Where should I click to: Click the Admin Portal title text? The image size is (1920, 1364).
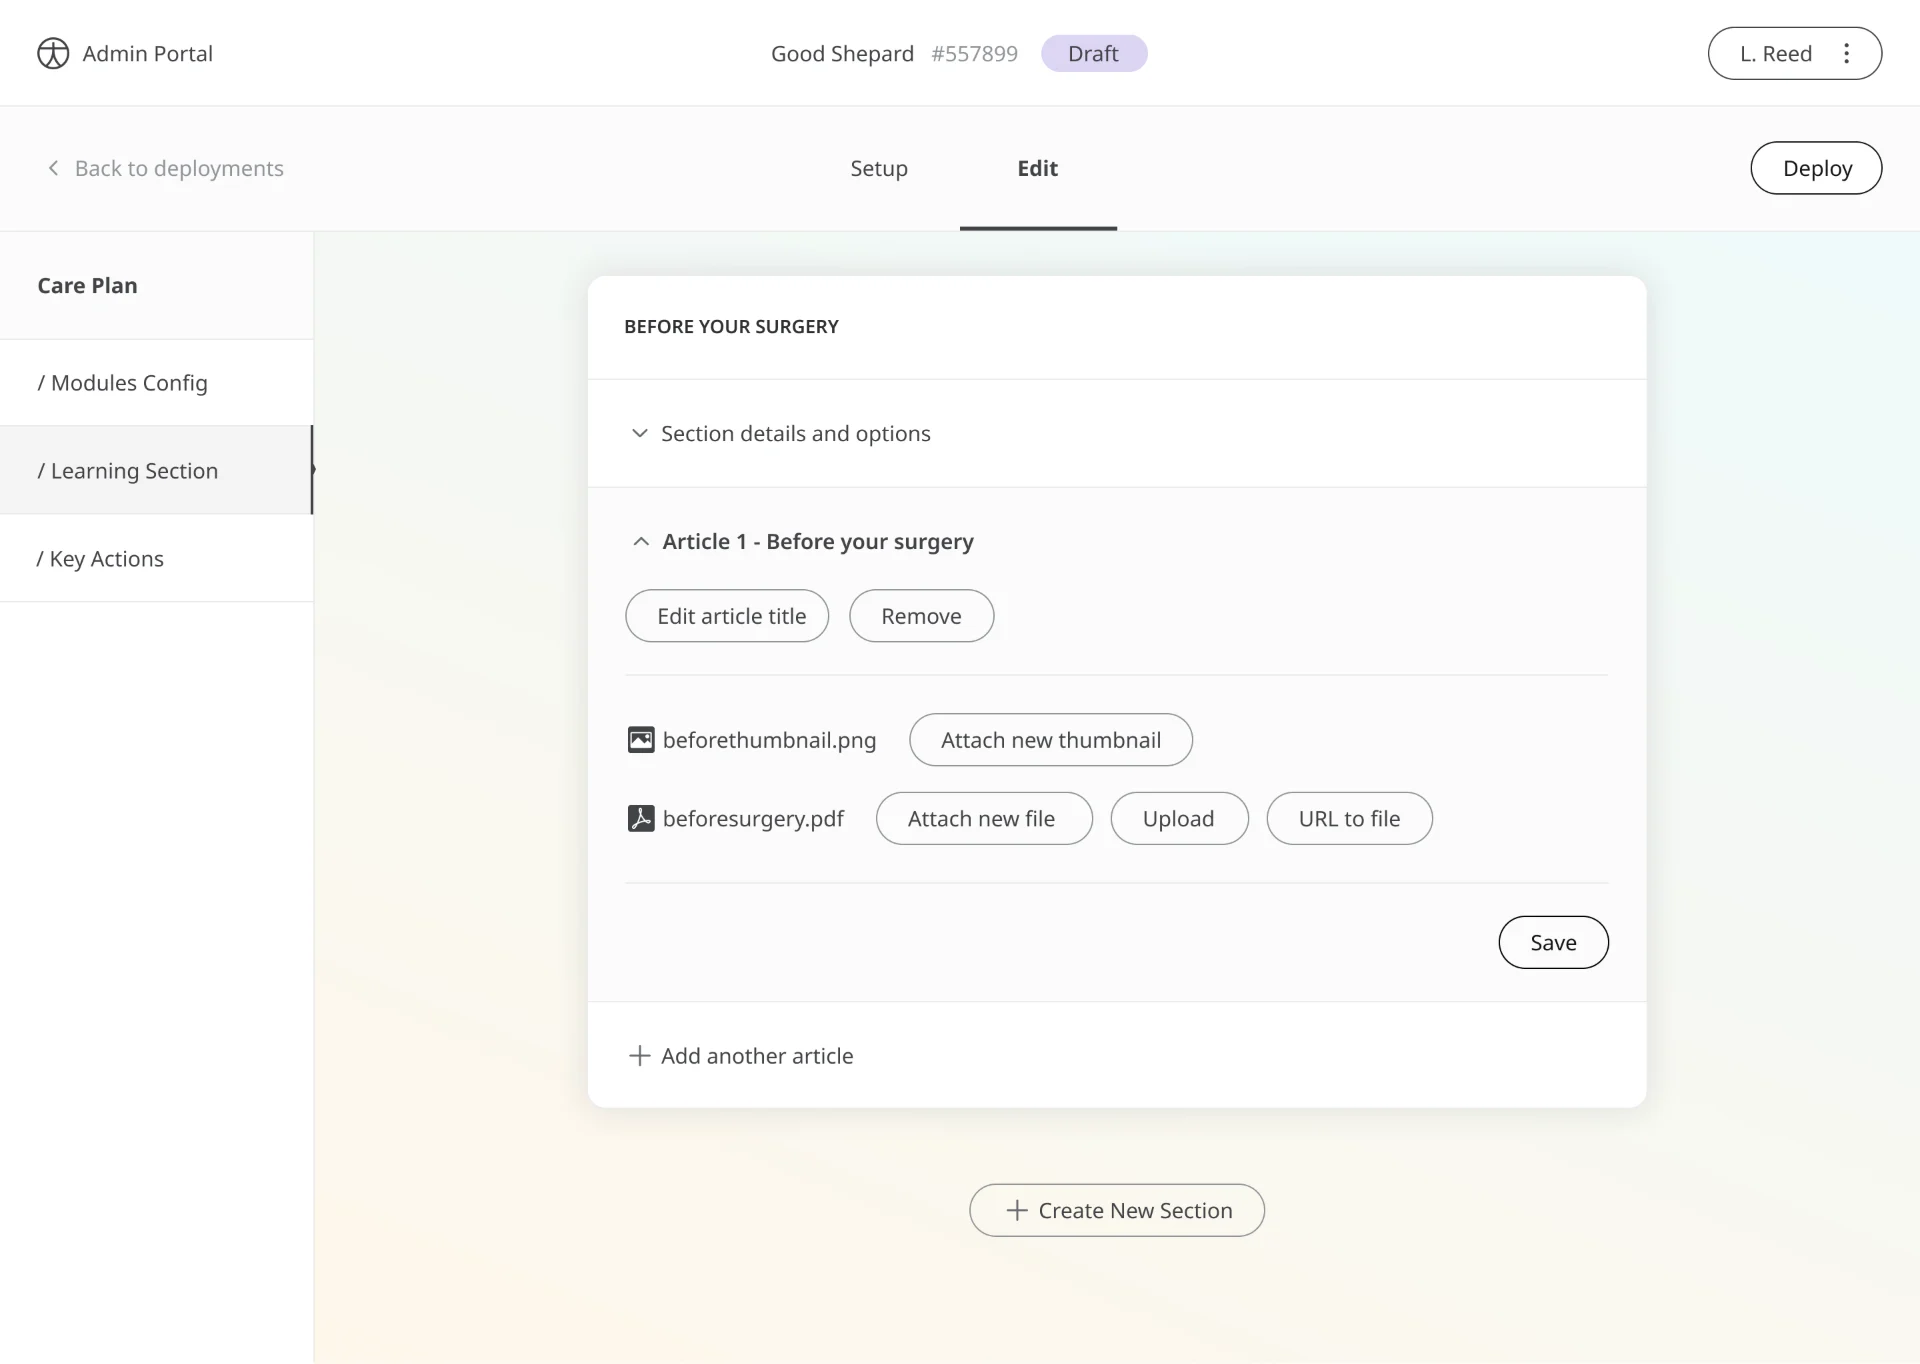point(147,53)
